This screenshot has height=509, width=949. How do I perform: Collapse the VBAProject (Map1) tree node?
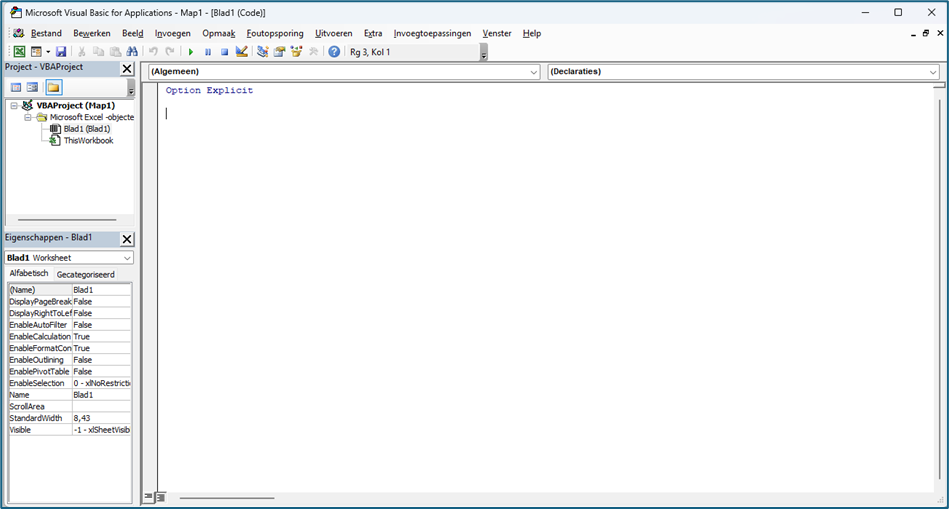15,105
